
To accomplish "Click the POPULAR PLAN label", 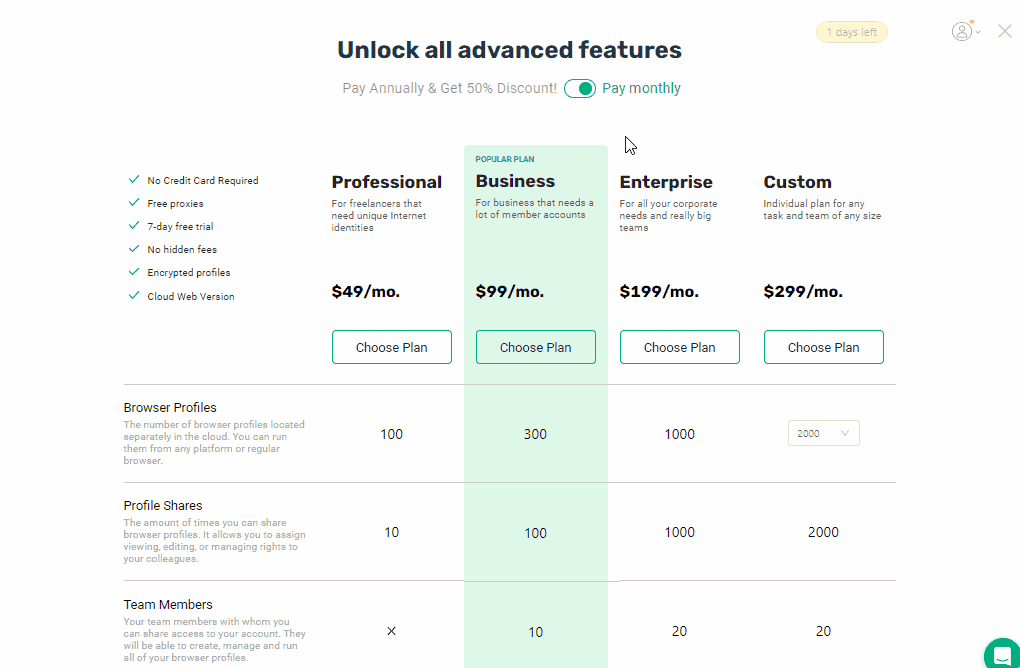I will pyautogui.click(x=505, y=159).
